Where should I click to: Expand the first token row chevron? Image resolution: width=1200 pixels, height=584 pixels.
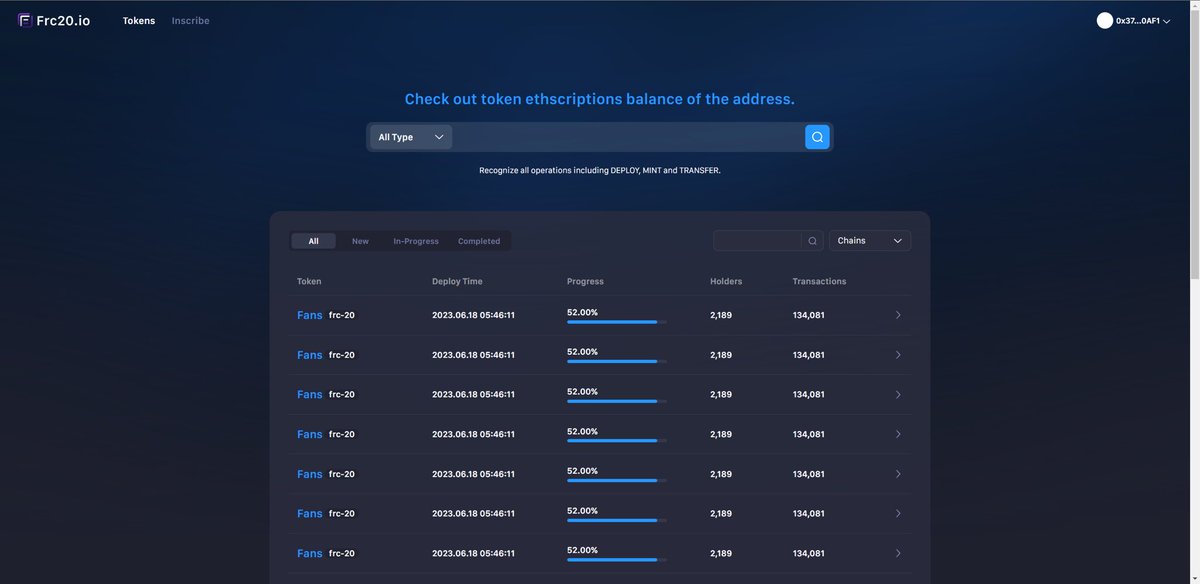(x=898, y=315)
